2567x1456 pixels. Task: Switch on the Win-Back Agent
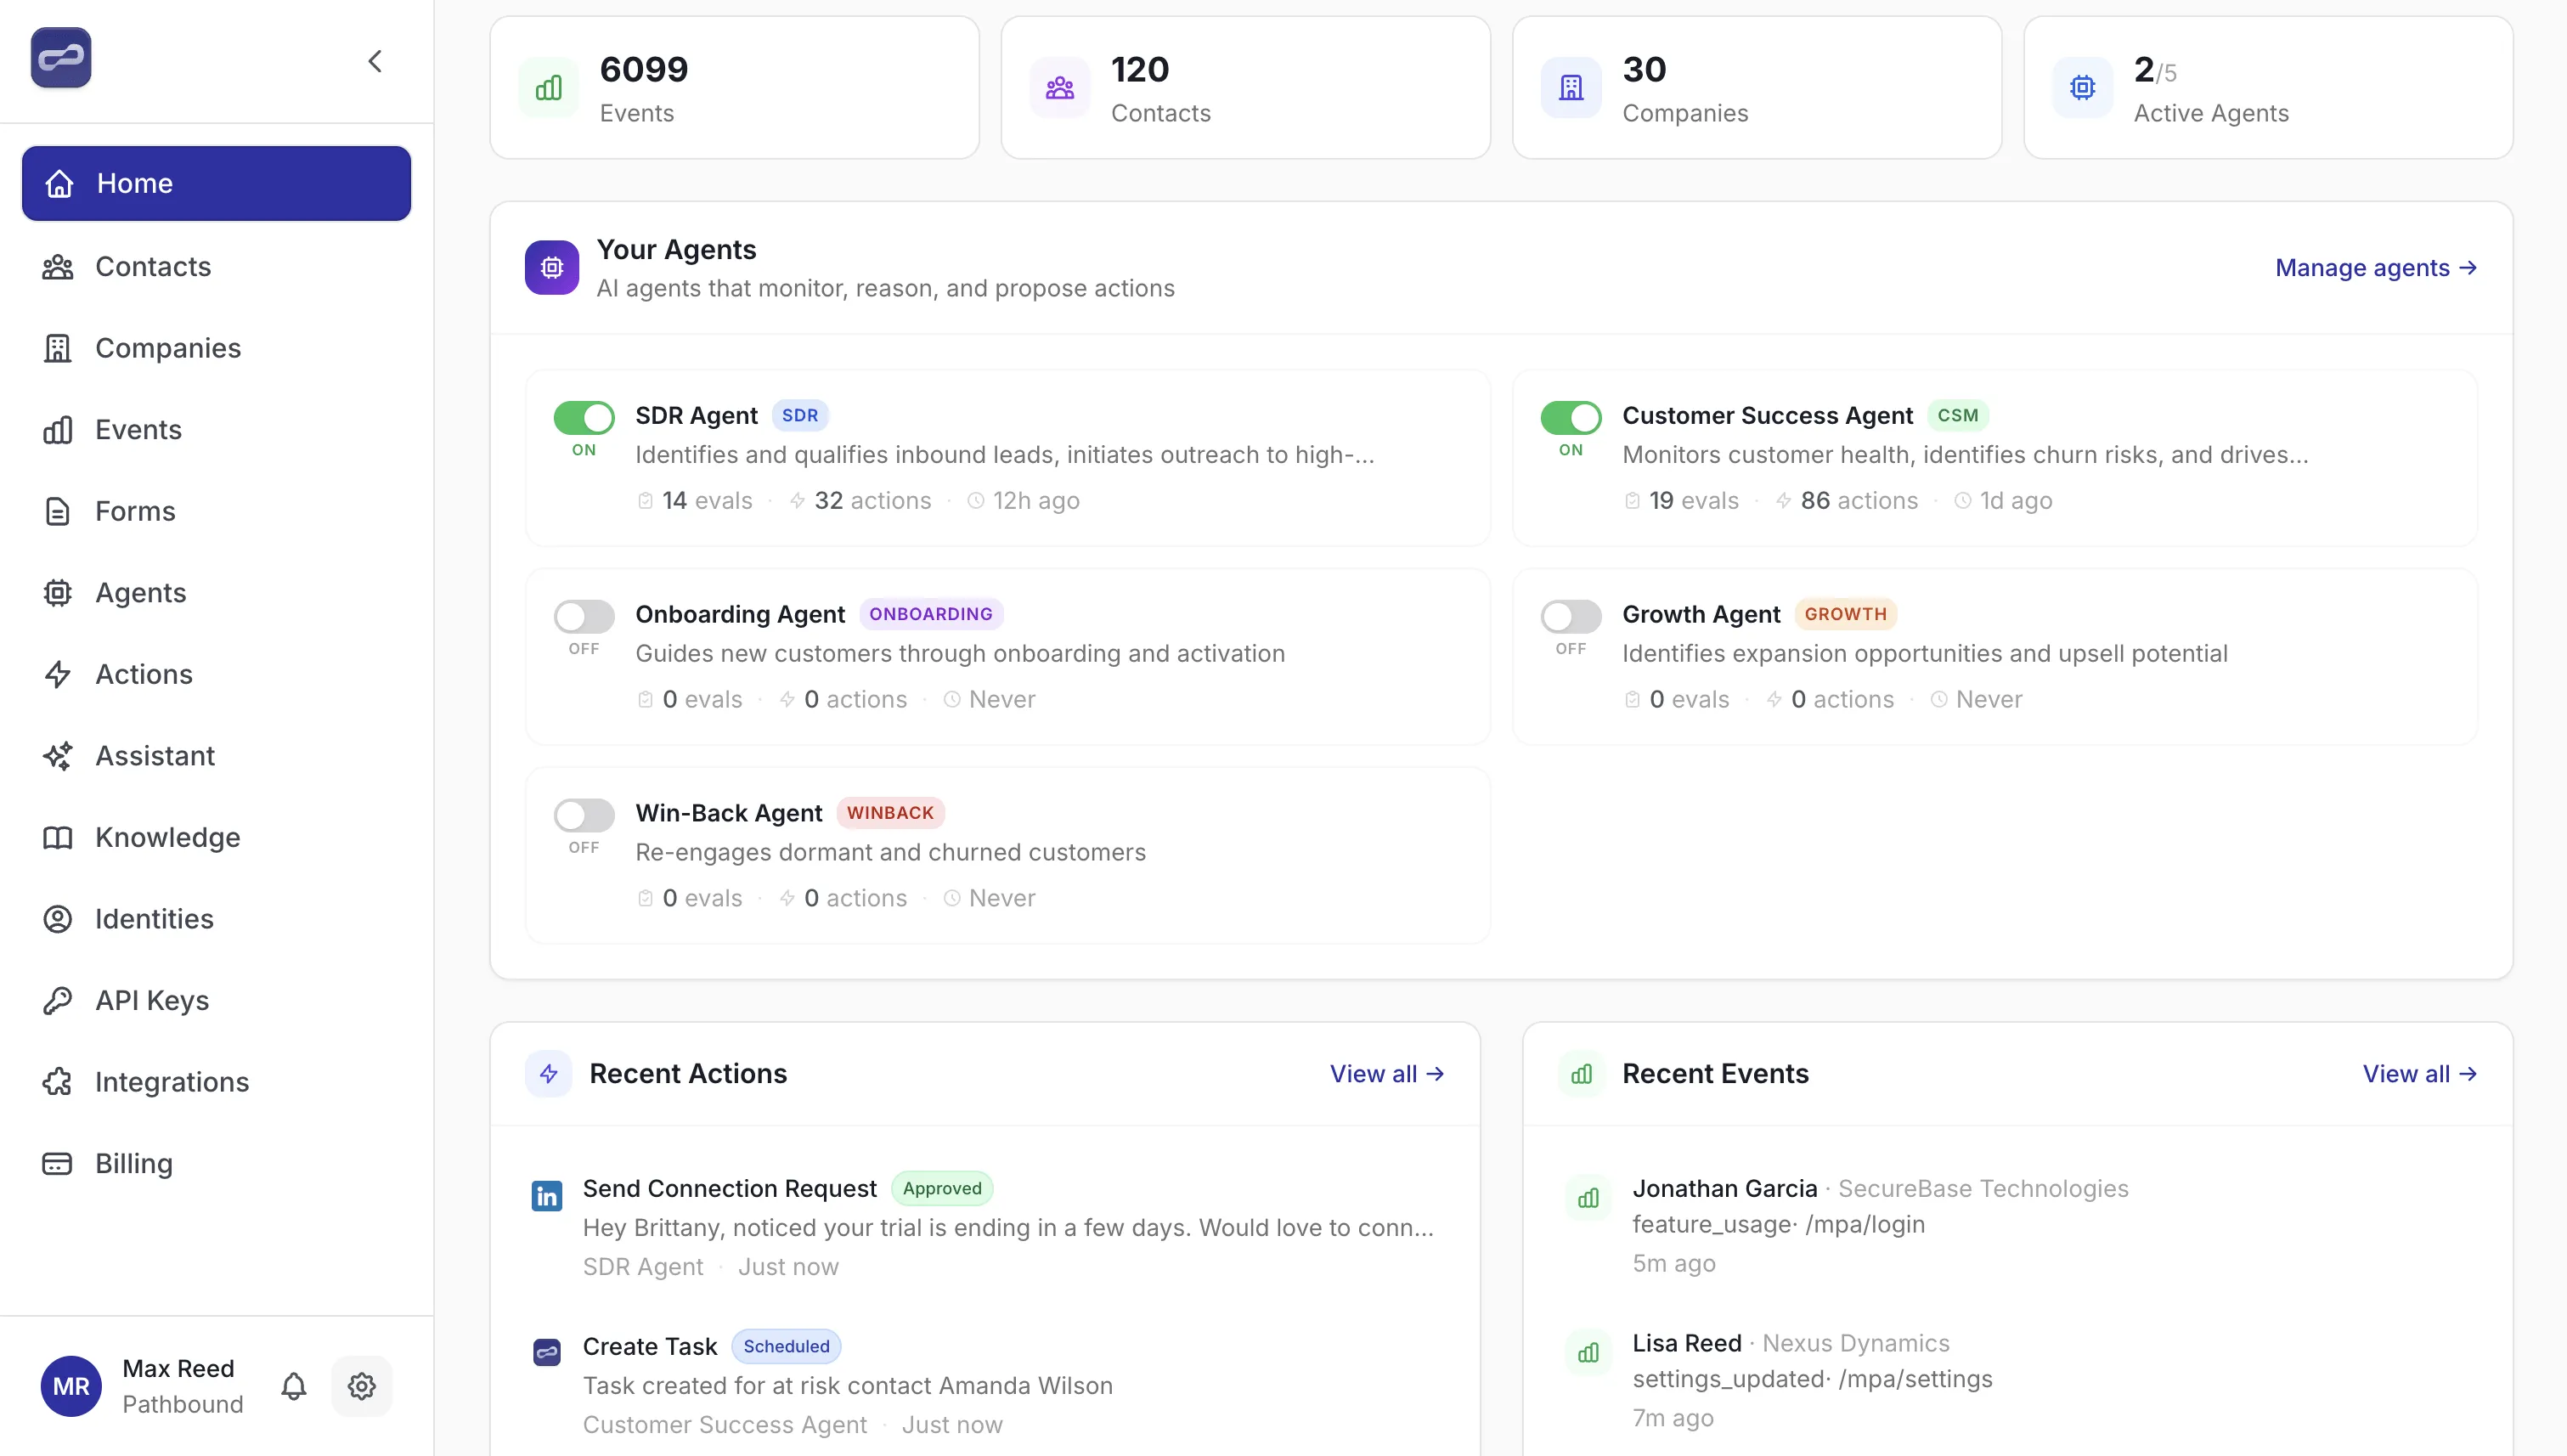click(584, 815)
